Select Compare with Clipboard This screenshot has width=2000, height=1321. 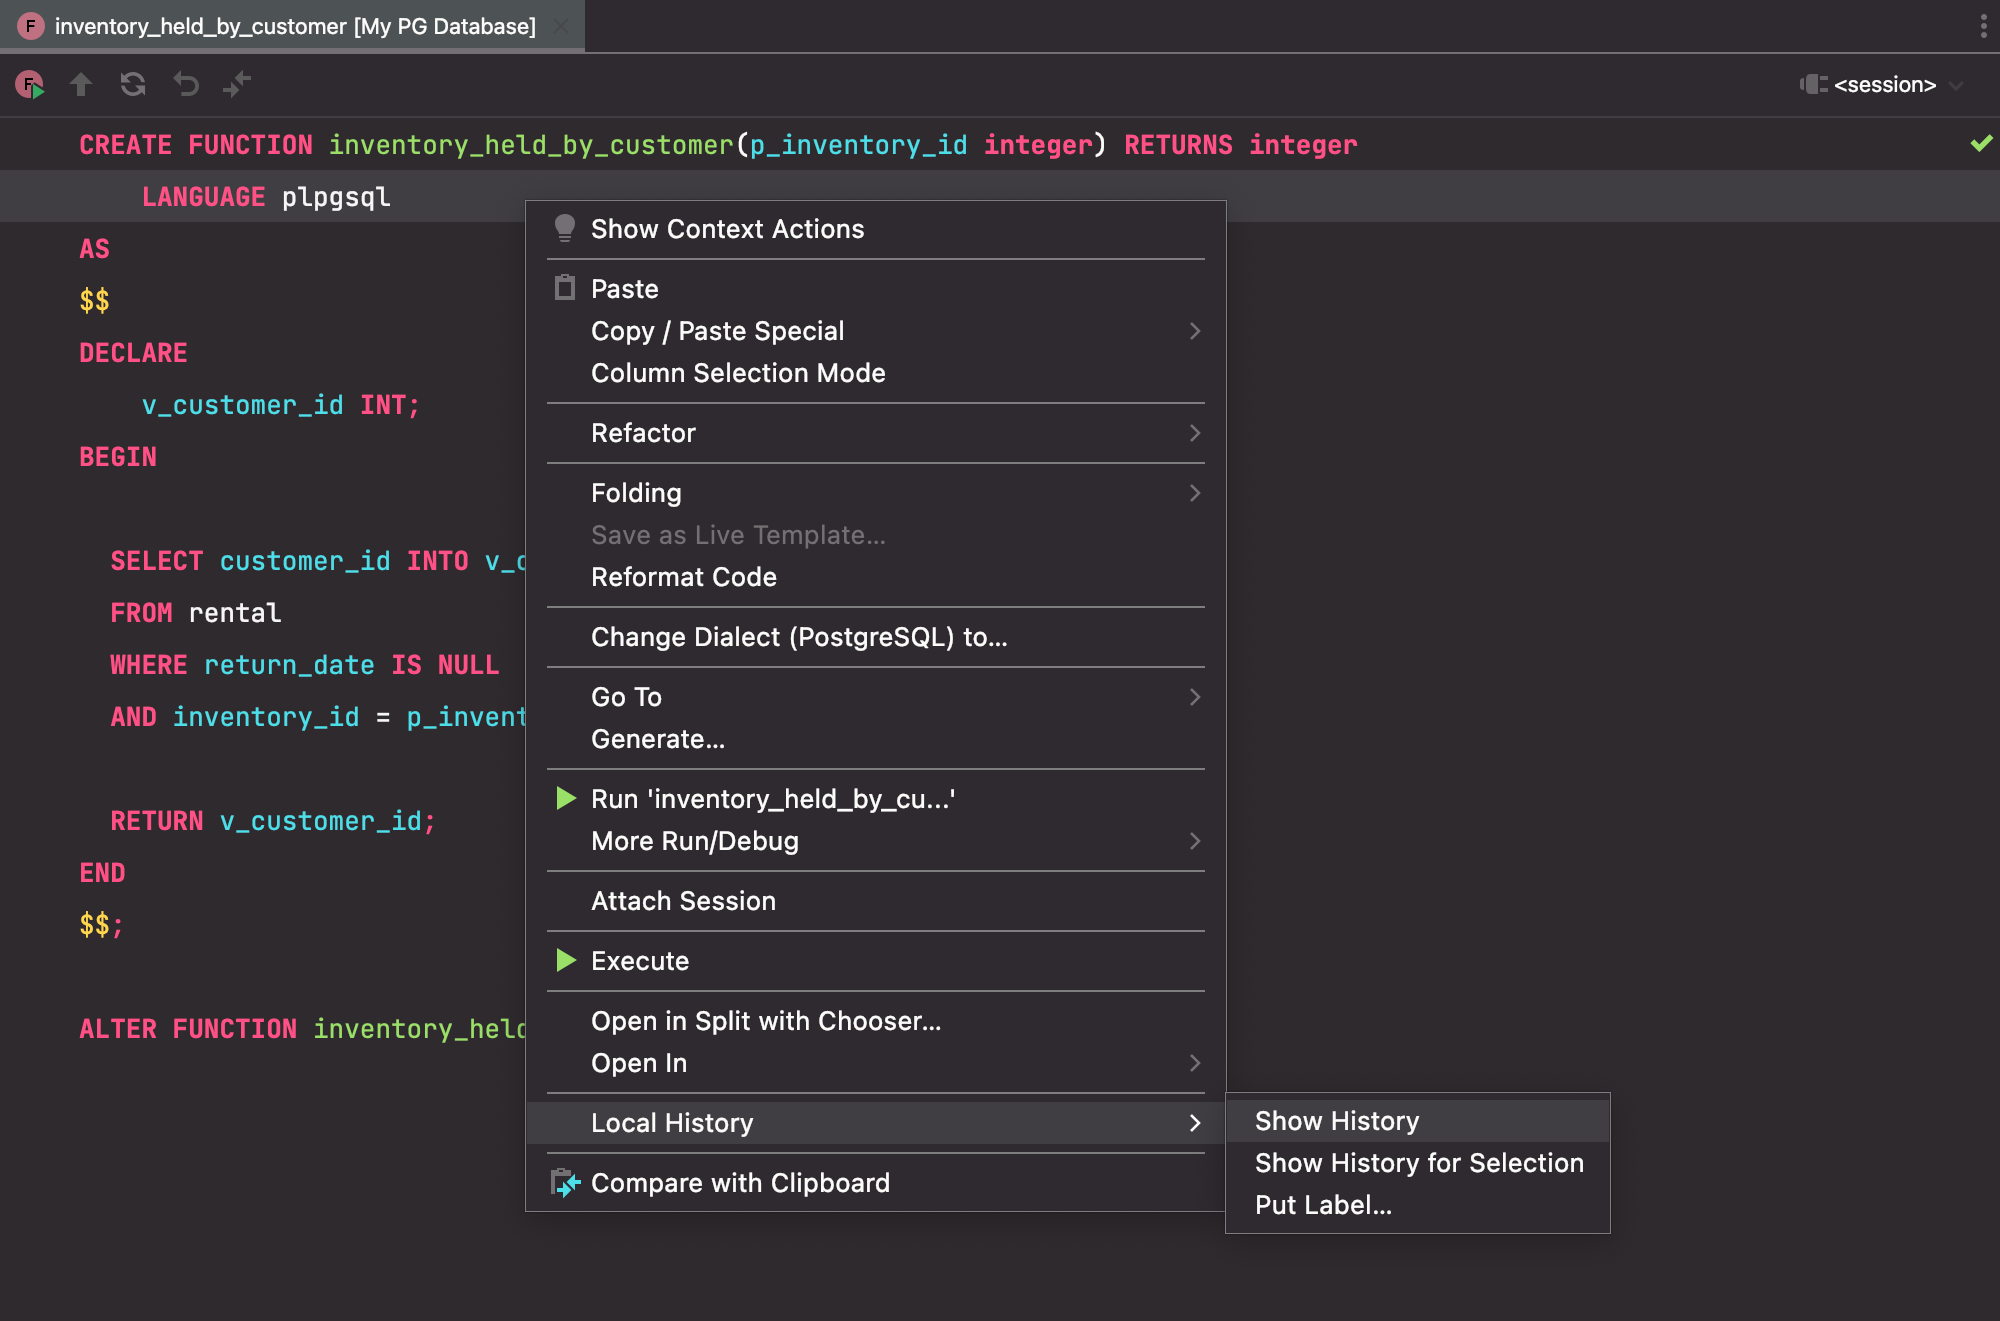click(x=740, y=1183)
